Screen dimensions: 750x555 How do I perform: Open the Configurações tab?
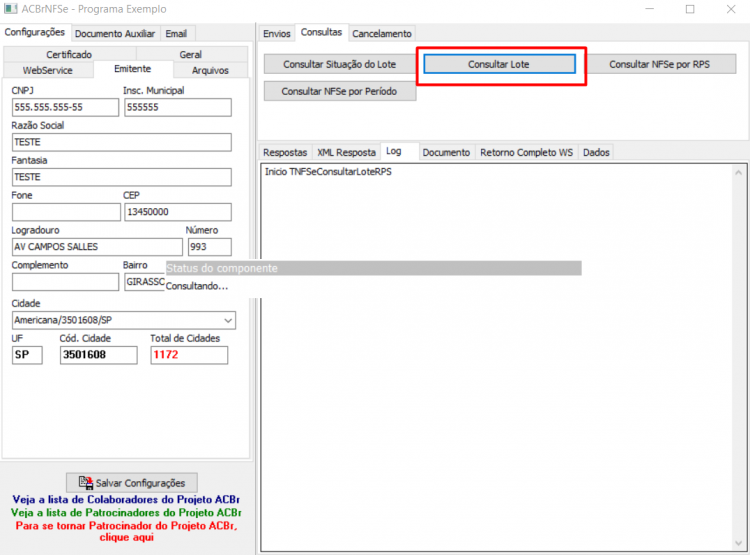point(35,33)
